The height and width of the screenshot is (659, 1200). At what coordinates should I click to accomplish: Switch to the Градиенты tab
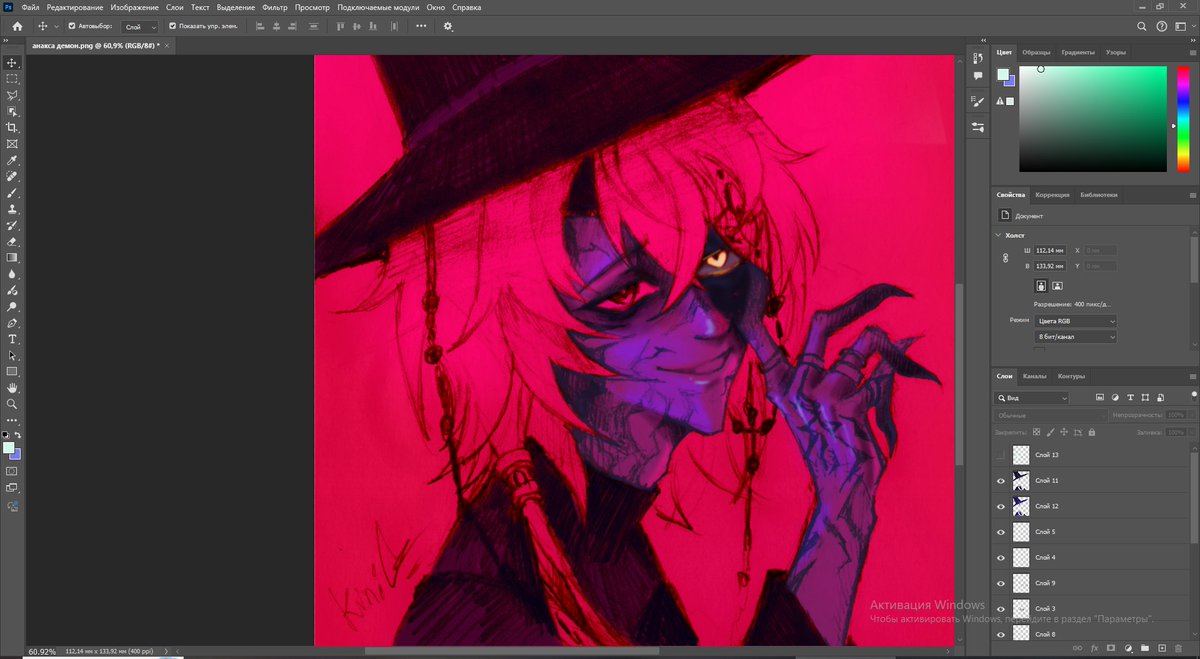click(x=1078, y=52)
